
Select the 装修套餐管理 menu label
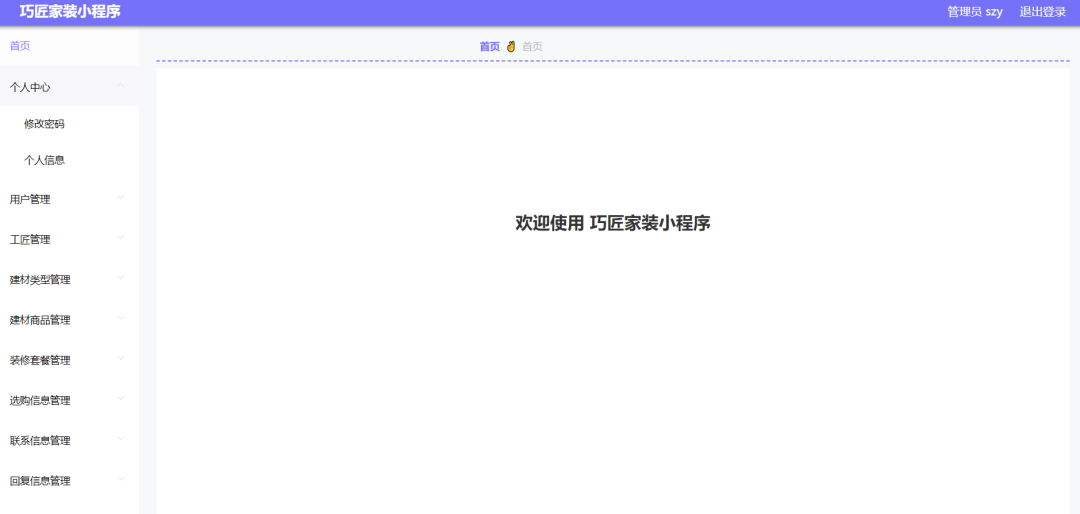40,360
